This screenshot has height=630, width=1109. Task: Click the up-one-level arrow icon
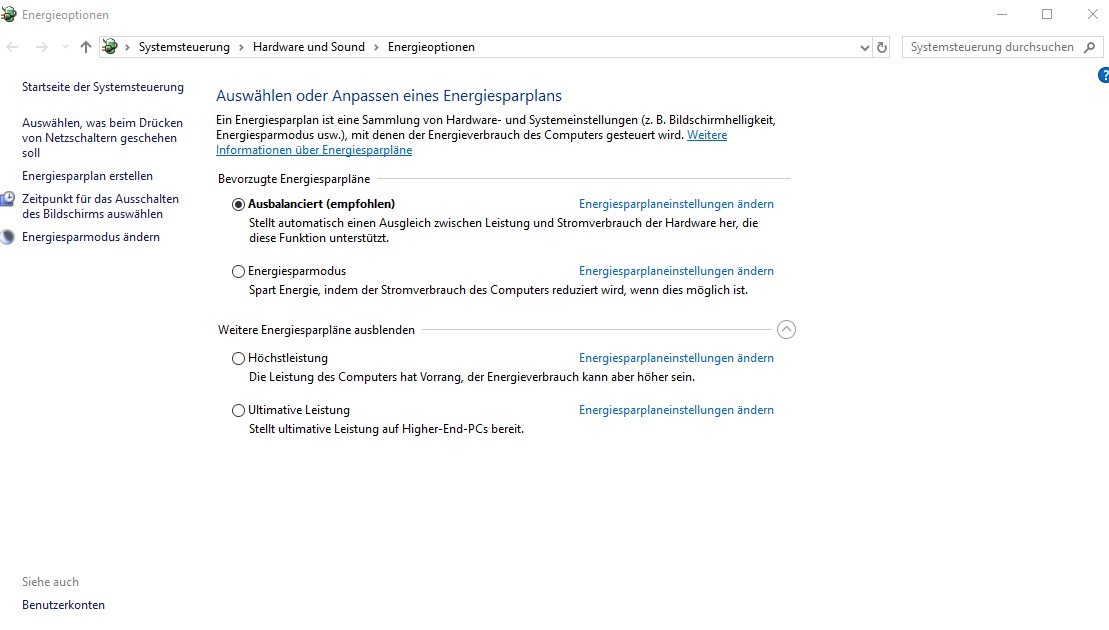tap(85, 46)
